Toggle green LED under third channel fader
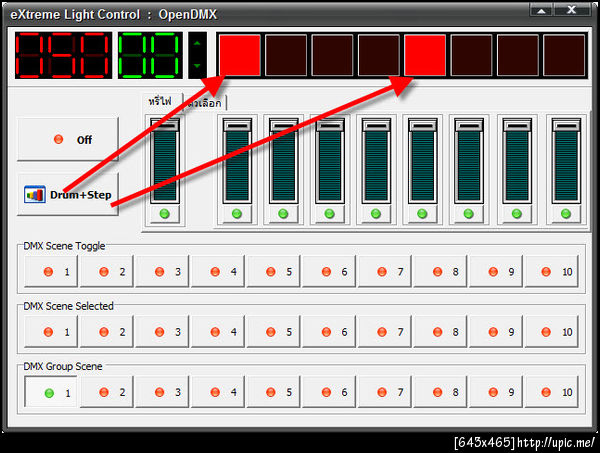Viewport: 600px width, 453px height. [330, 214]
